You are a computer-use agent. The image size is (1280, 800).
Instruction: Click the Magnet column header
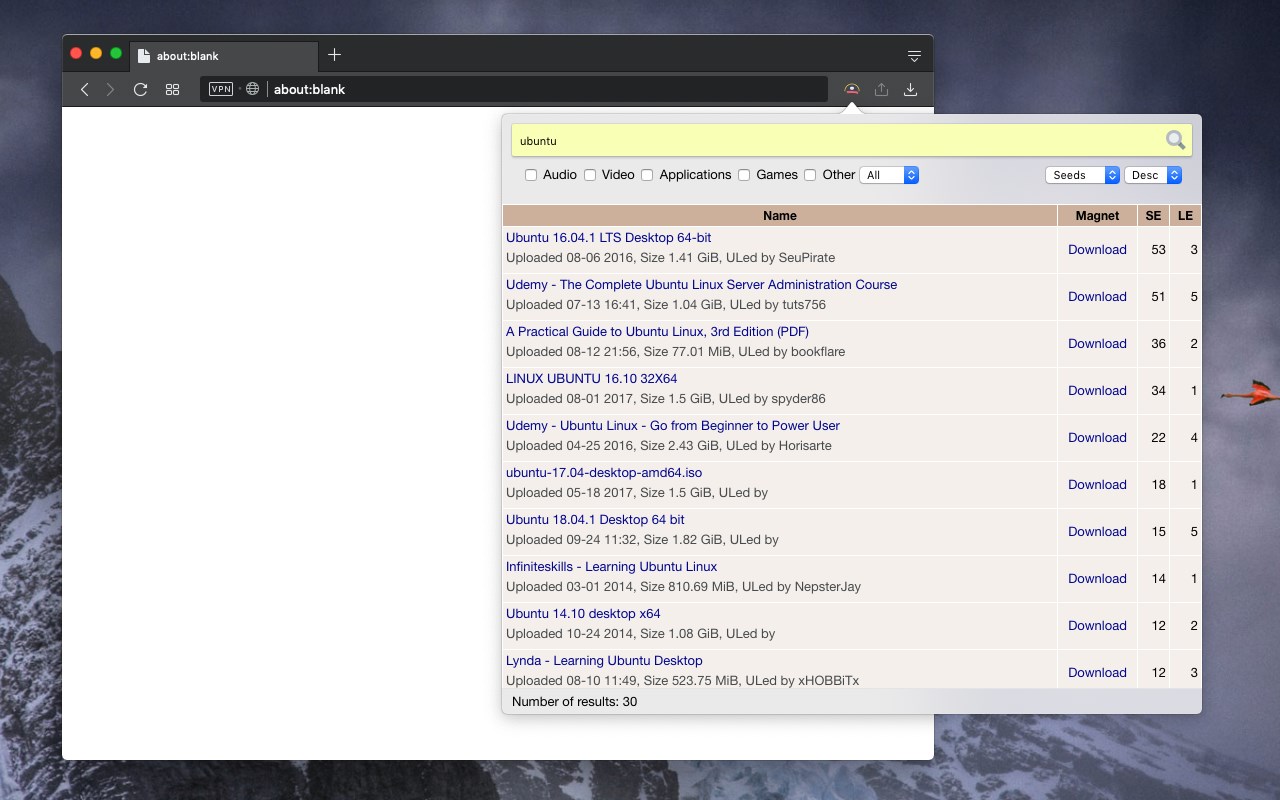click(x=1097, y=216)
